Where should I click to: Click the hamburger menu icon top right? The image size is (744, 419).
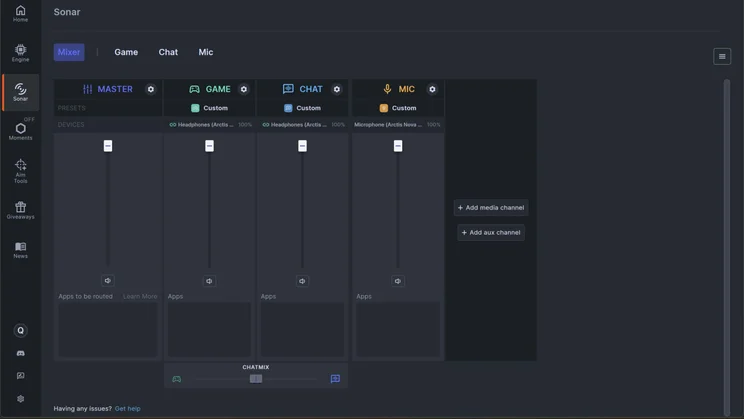pos(722,56)
